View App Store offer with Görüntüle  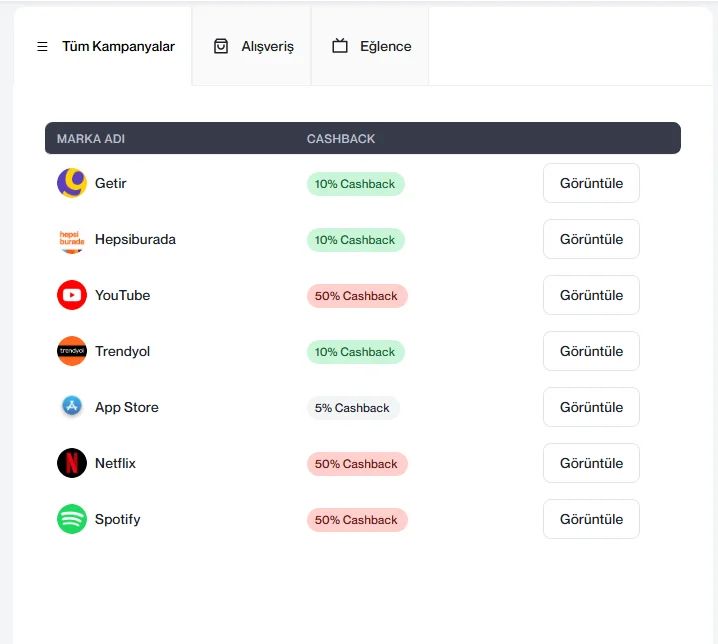coord(591,407)
